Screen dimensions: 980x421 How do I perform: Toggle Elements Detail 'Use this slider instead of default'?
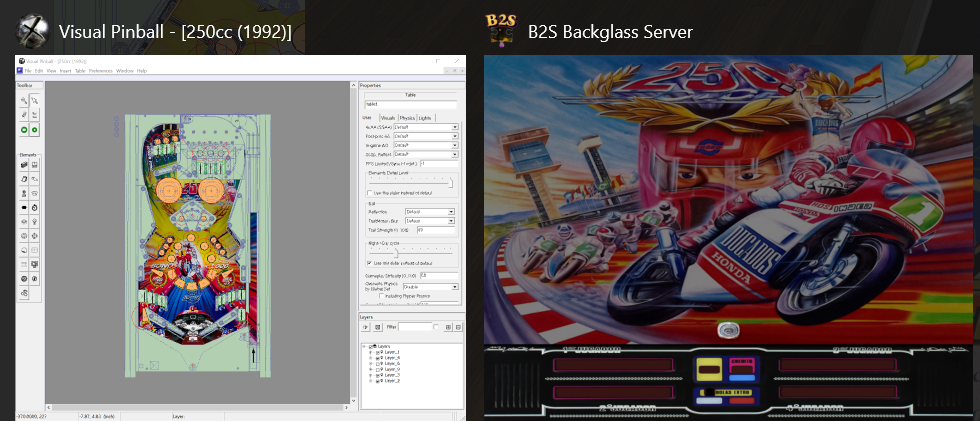click(370, 193)
